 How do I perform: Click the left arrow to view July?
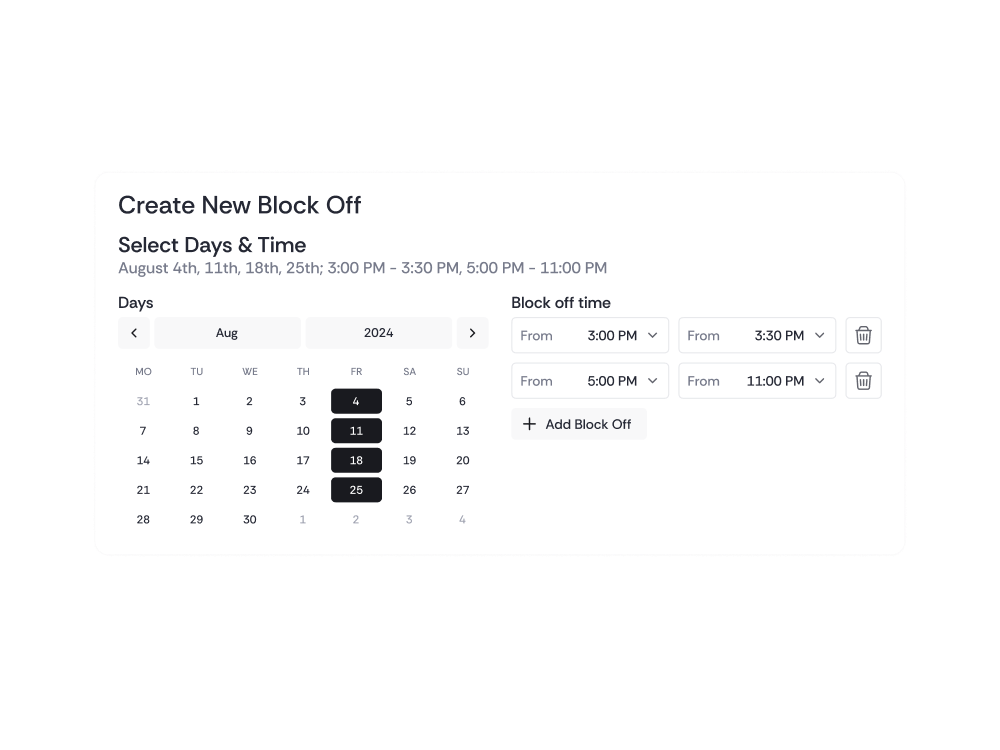coord(134,332)
